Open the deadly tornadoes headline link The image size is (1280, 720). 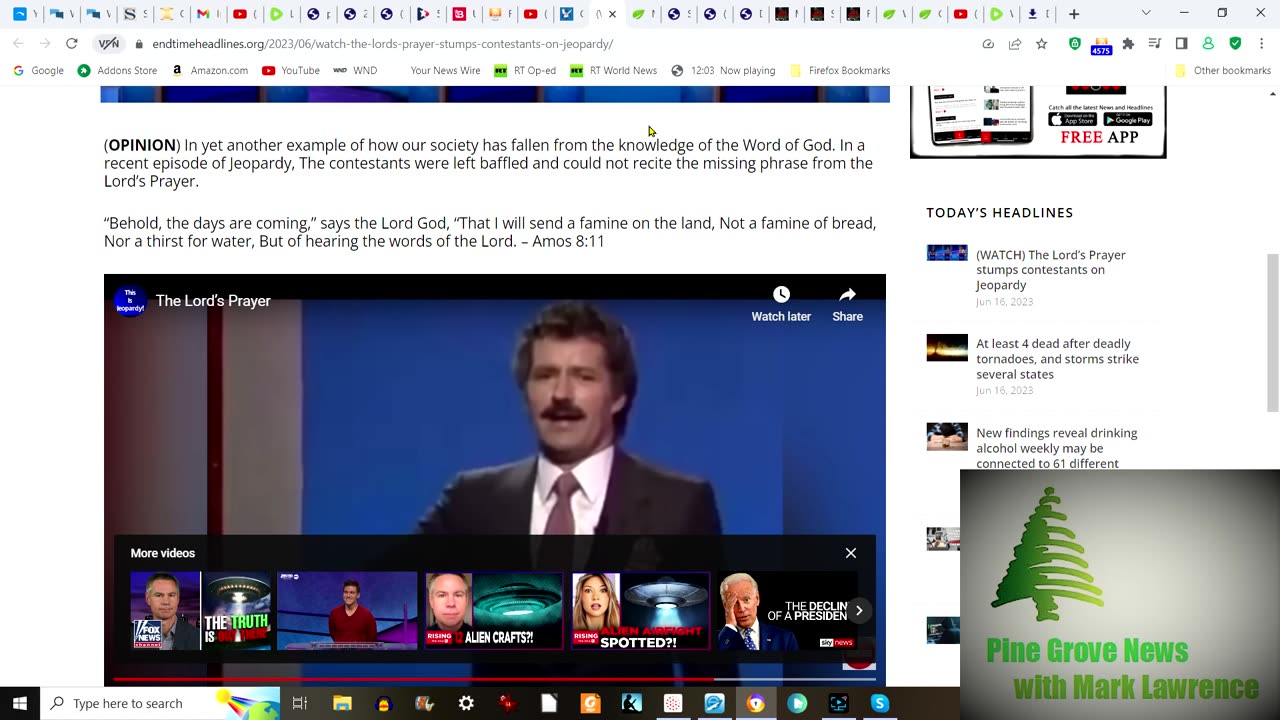(1057, 359)
